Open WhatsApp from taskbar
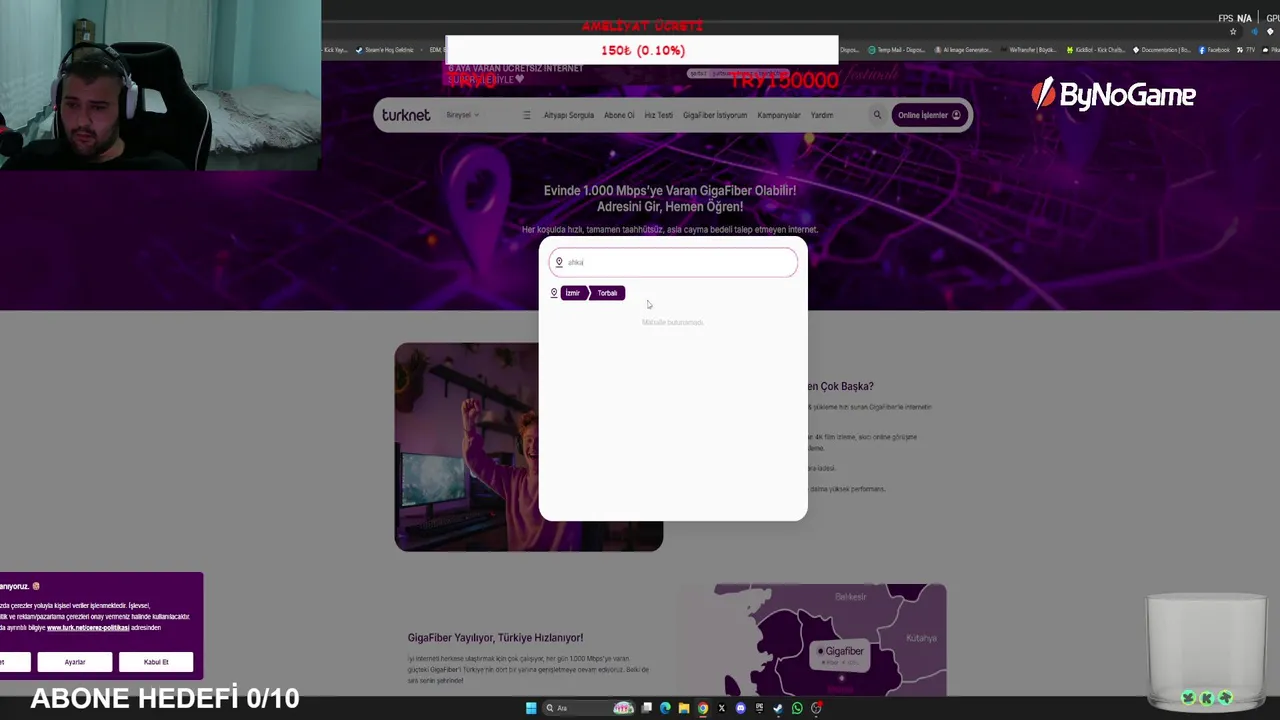1280x720 pixels. click(x=797, y=708)
